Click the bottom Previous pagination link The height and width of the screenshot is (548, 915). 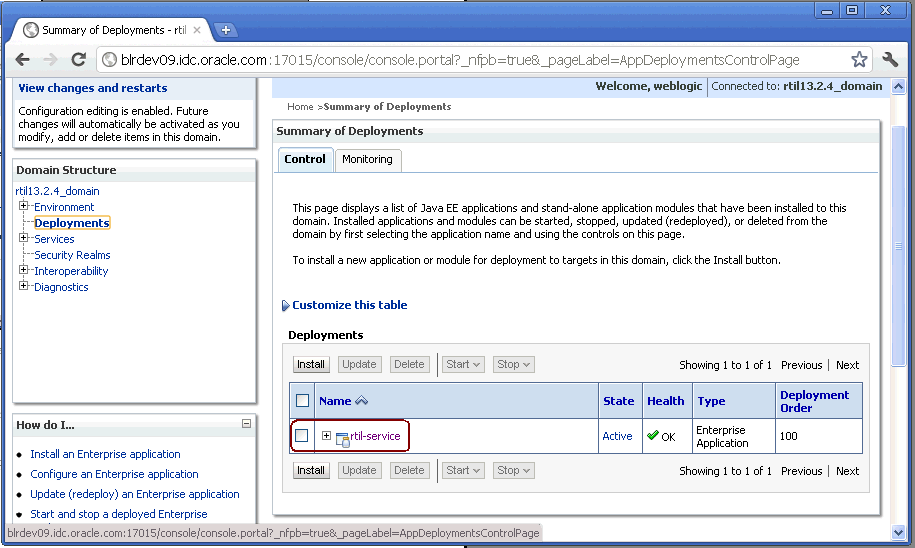(x=801, y=471)
